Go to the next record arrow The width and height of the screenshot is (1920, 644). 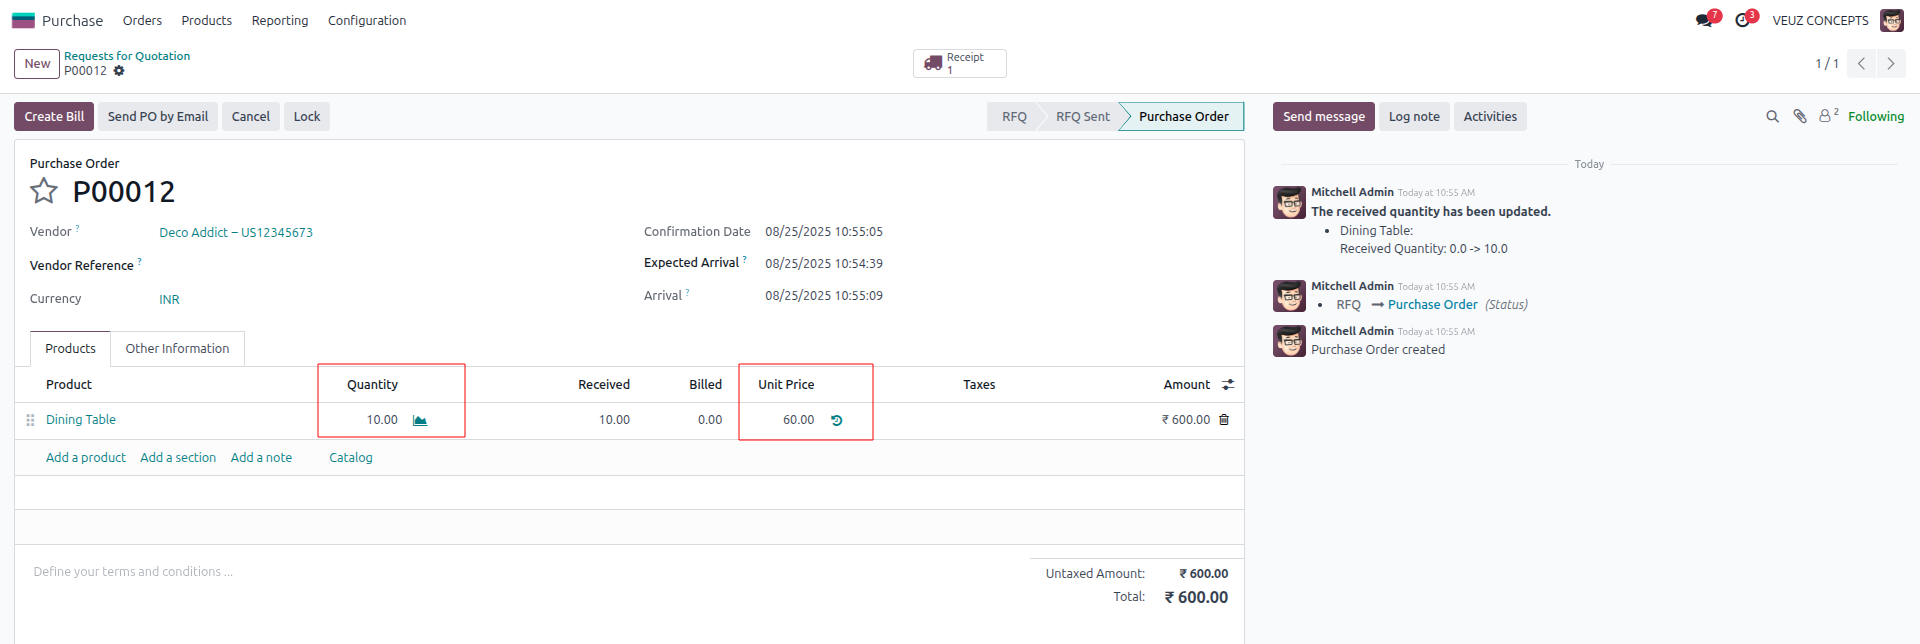click(1890, 63)
